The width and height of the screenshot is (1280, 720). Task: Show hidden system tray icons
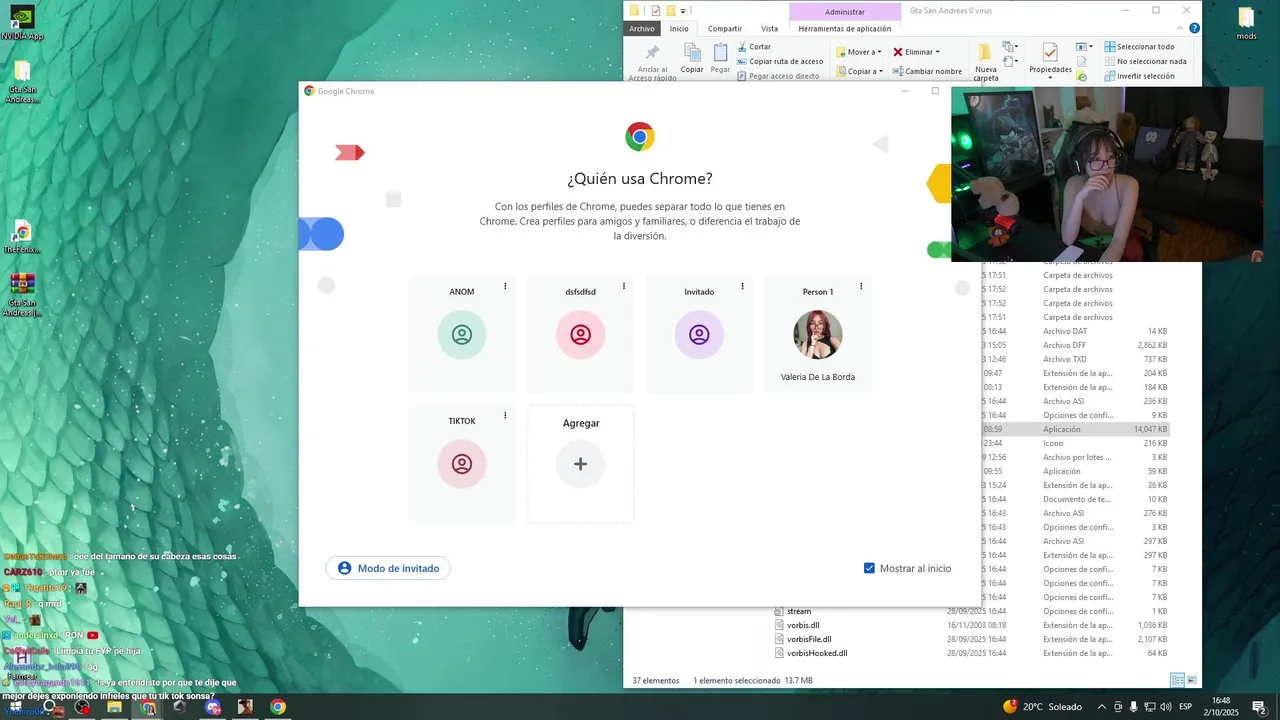pyautogui.click(x=1102, y=707)
